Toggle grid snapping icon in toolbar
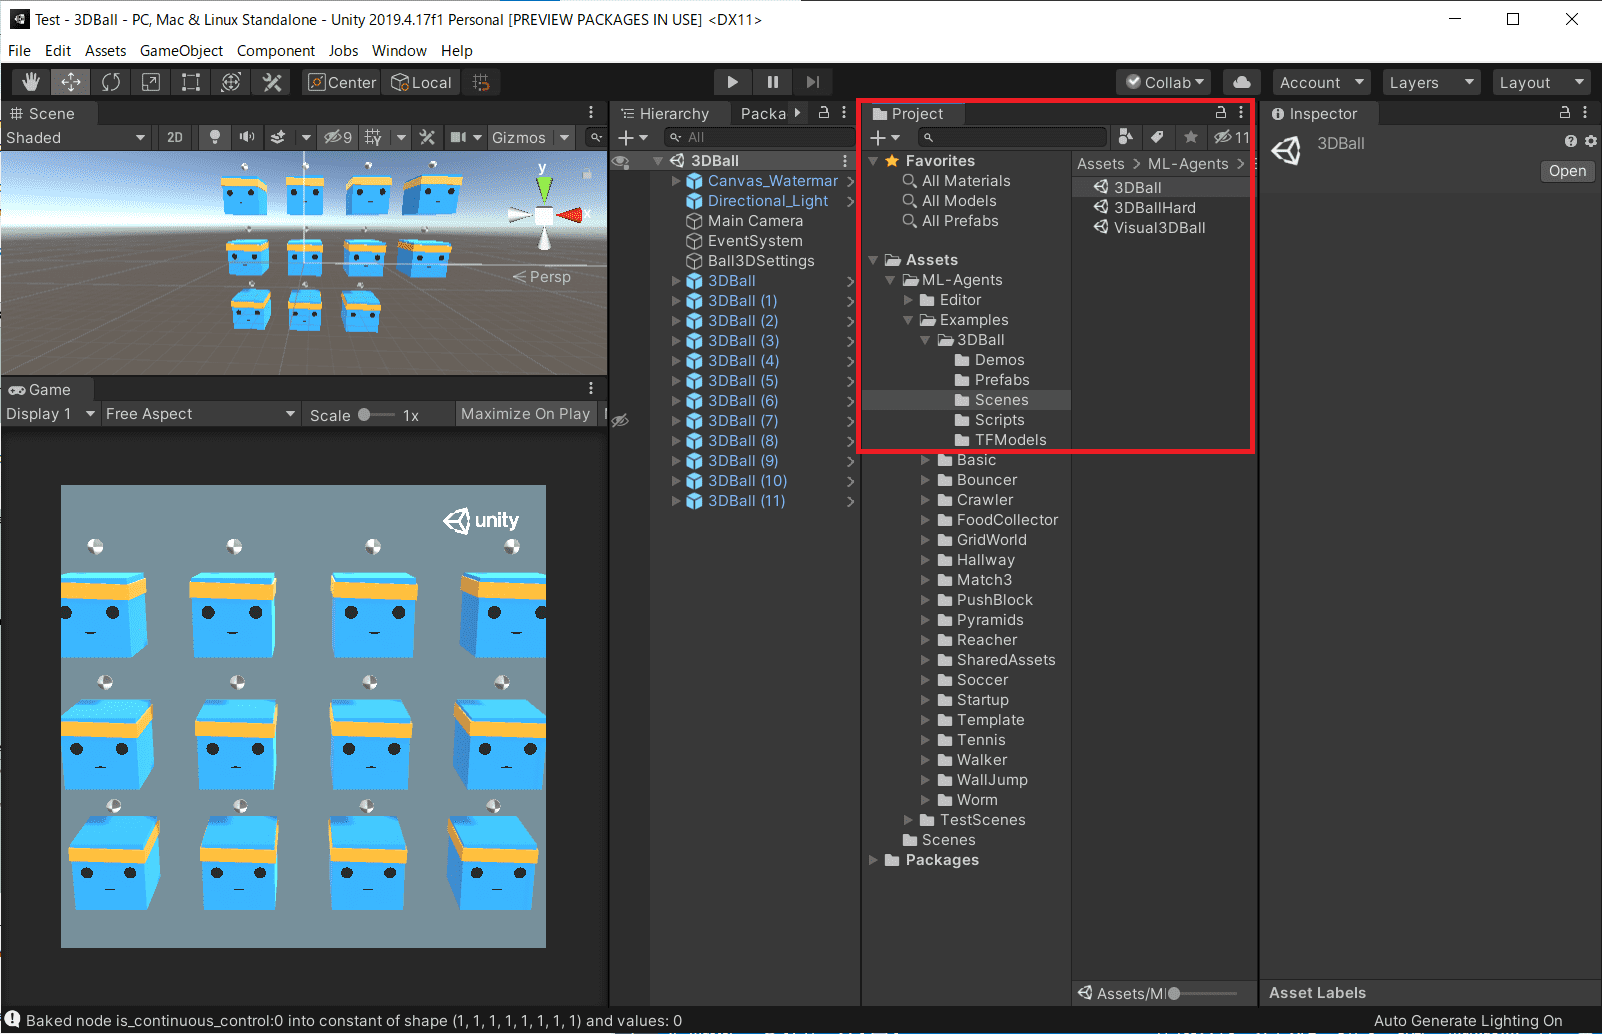This screenshot has height=1034, width=1602. tap(481, 82)
